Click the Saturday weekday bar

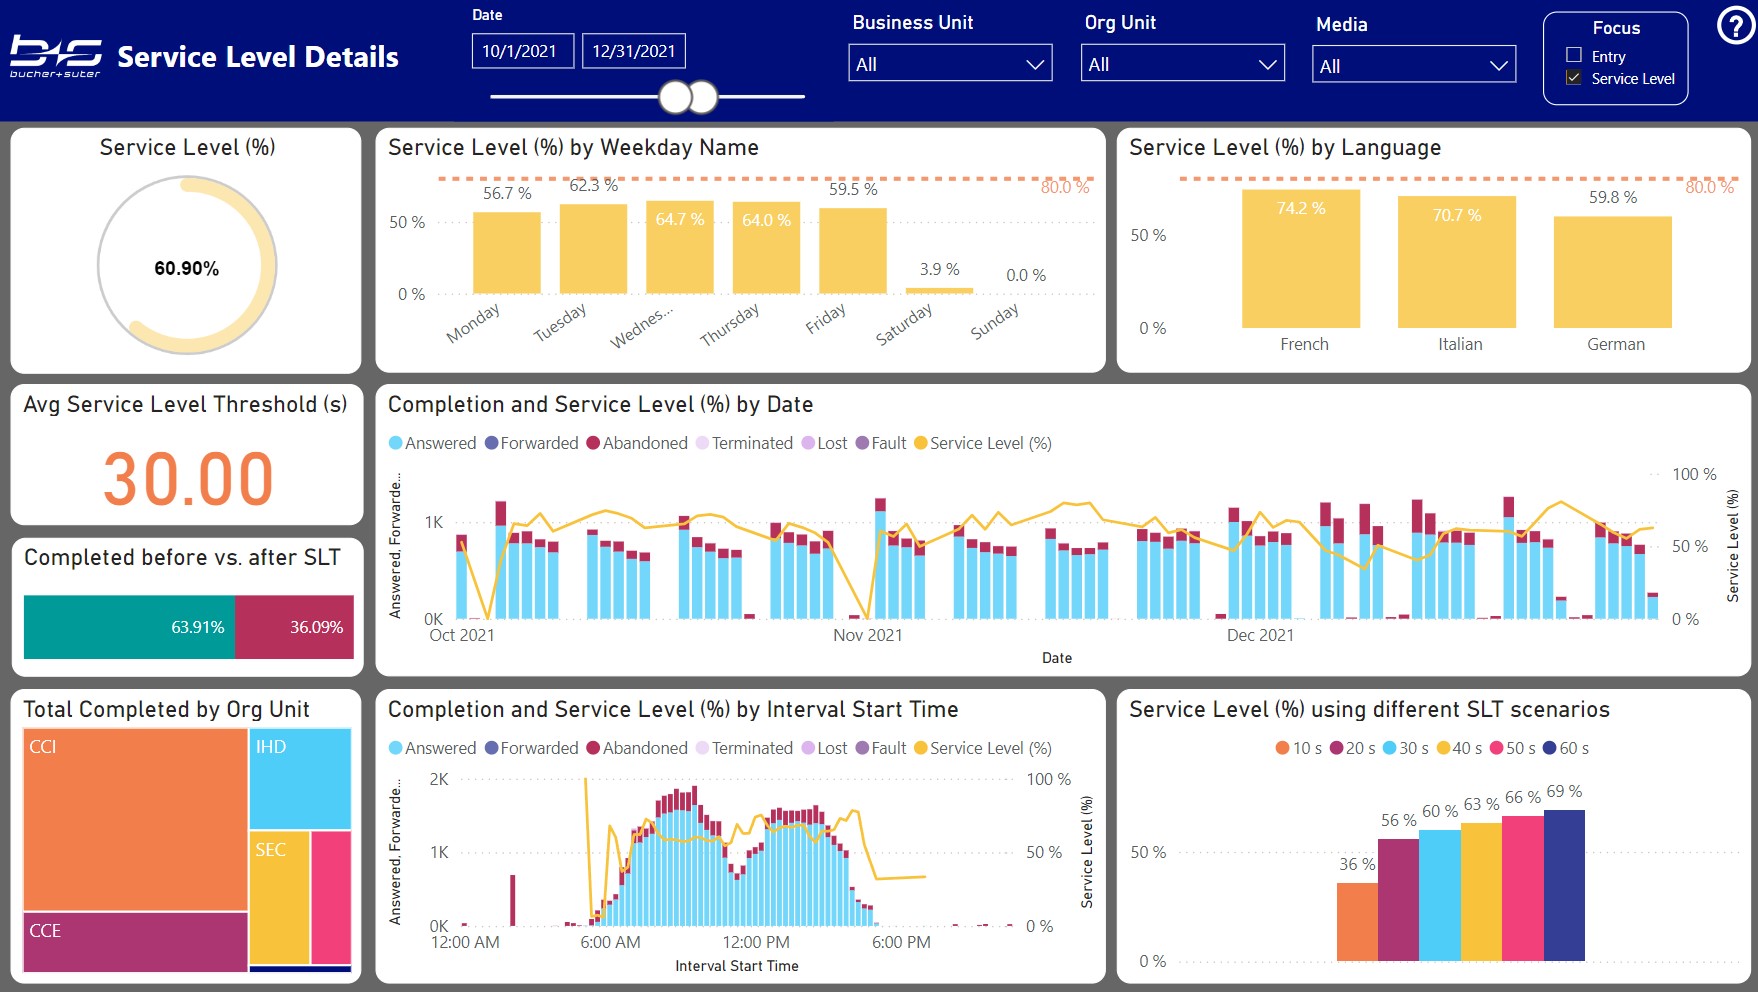[x=939, y=291]
